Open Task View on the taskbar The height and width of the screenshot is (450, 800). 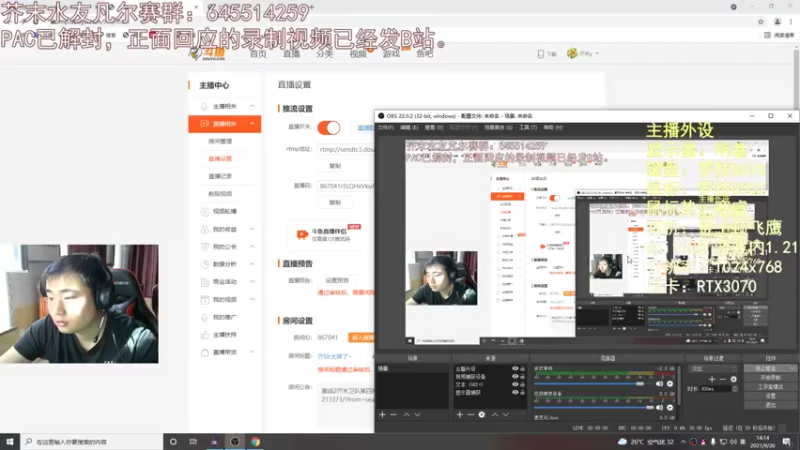[193, 442]
